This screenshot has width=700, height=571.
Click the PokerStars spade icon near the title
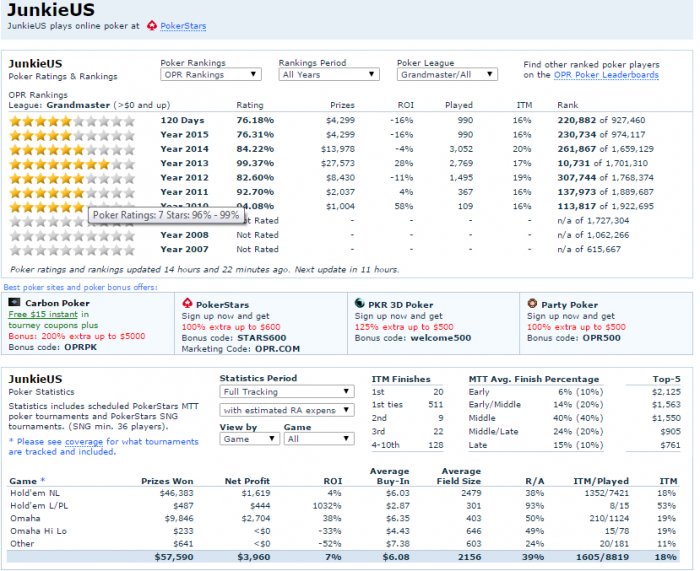click(151, 26)
